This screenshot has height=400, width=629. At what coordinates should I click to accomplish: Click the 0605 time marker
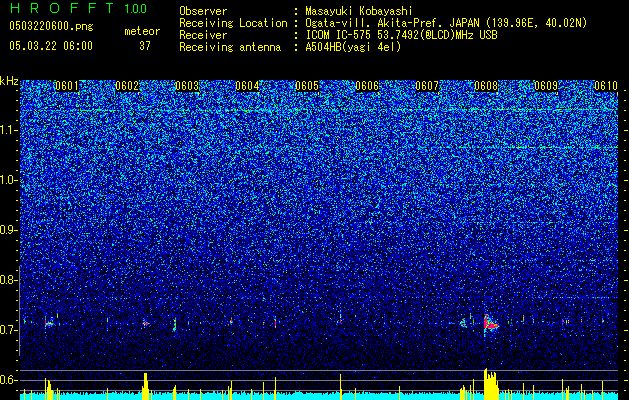tap(307, 86)
